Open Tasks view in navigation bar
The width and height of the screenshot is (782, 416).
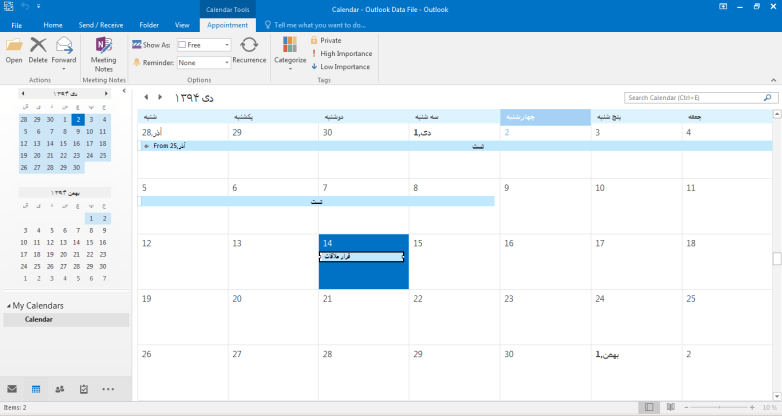pyautogui.click(x=84, y=388)
